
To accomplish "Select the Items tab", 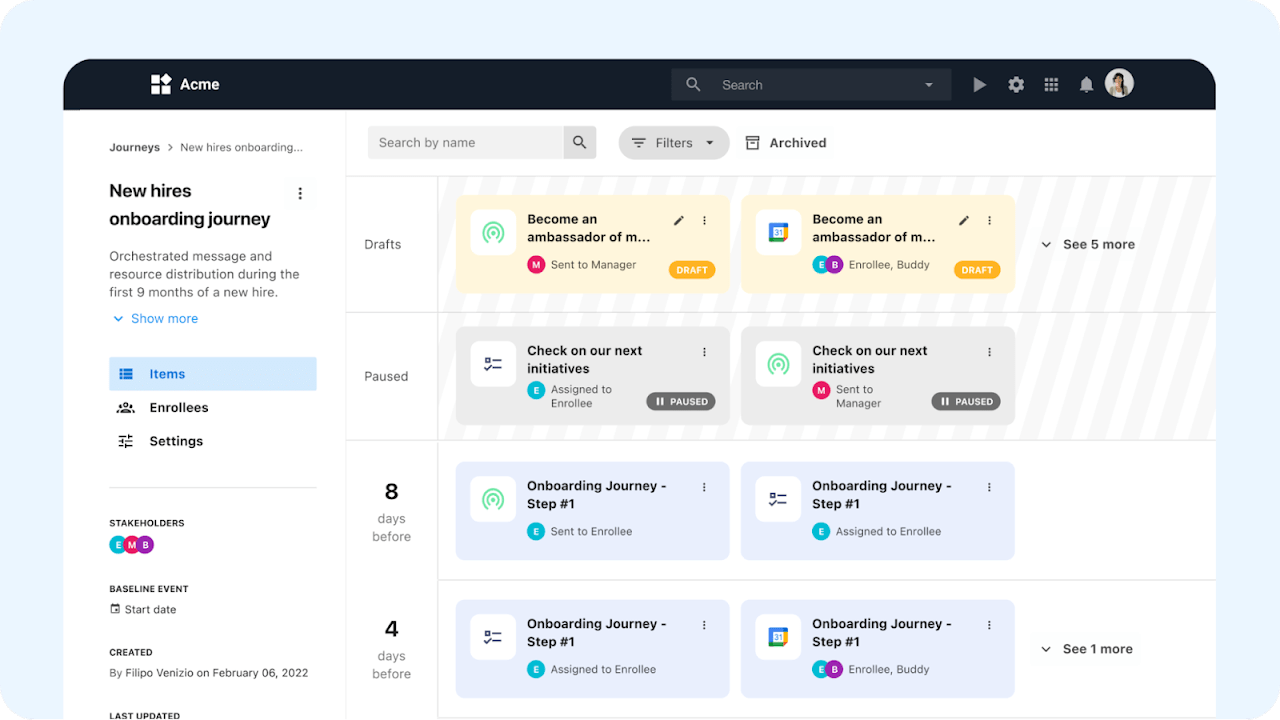I will [x=213, y=374].
